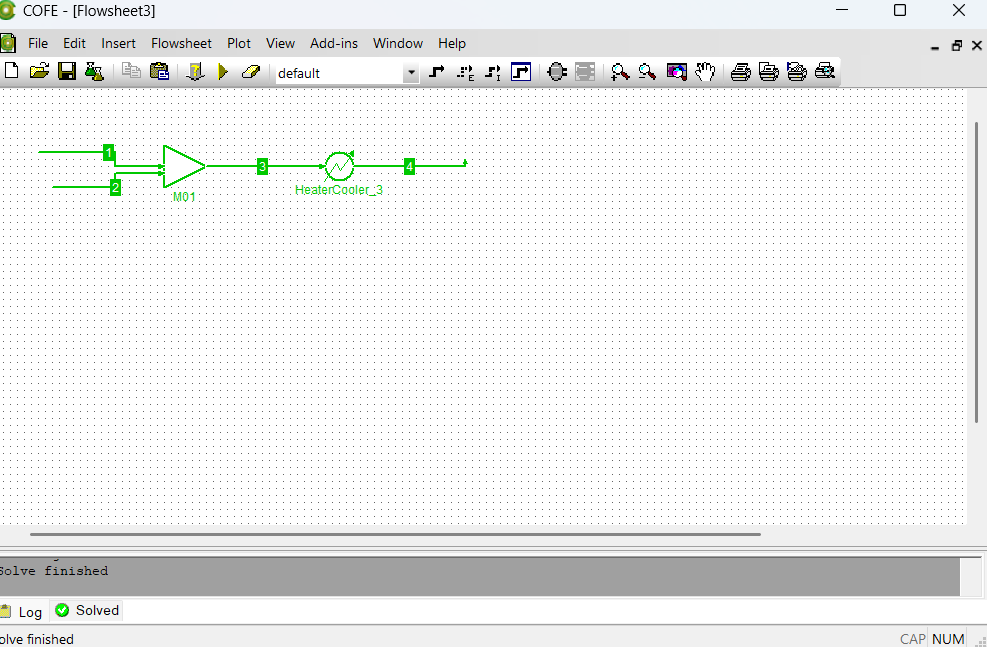
Task: Open a file with the folder icon
Action: click(39, 72)
